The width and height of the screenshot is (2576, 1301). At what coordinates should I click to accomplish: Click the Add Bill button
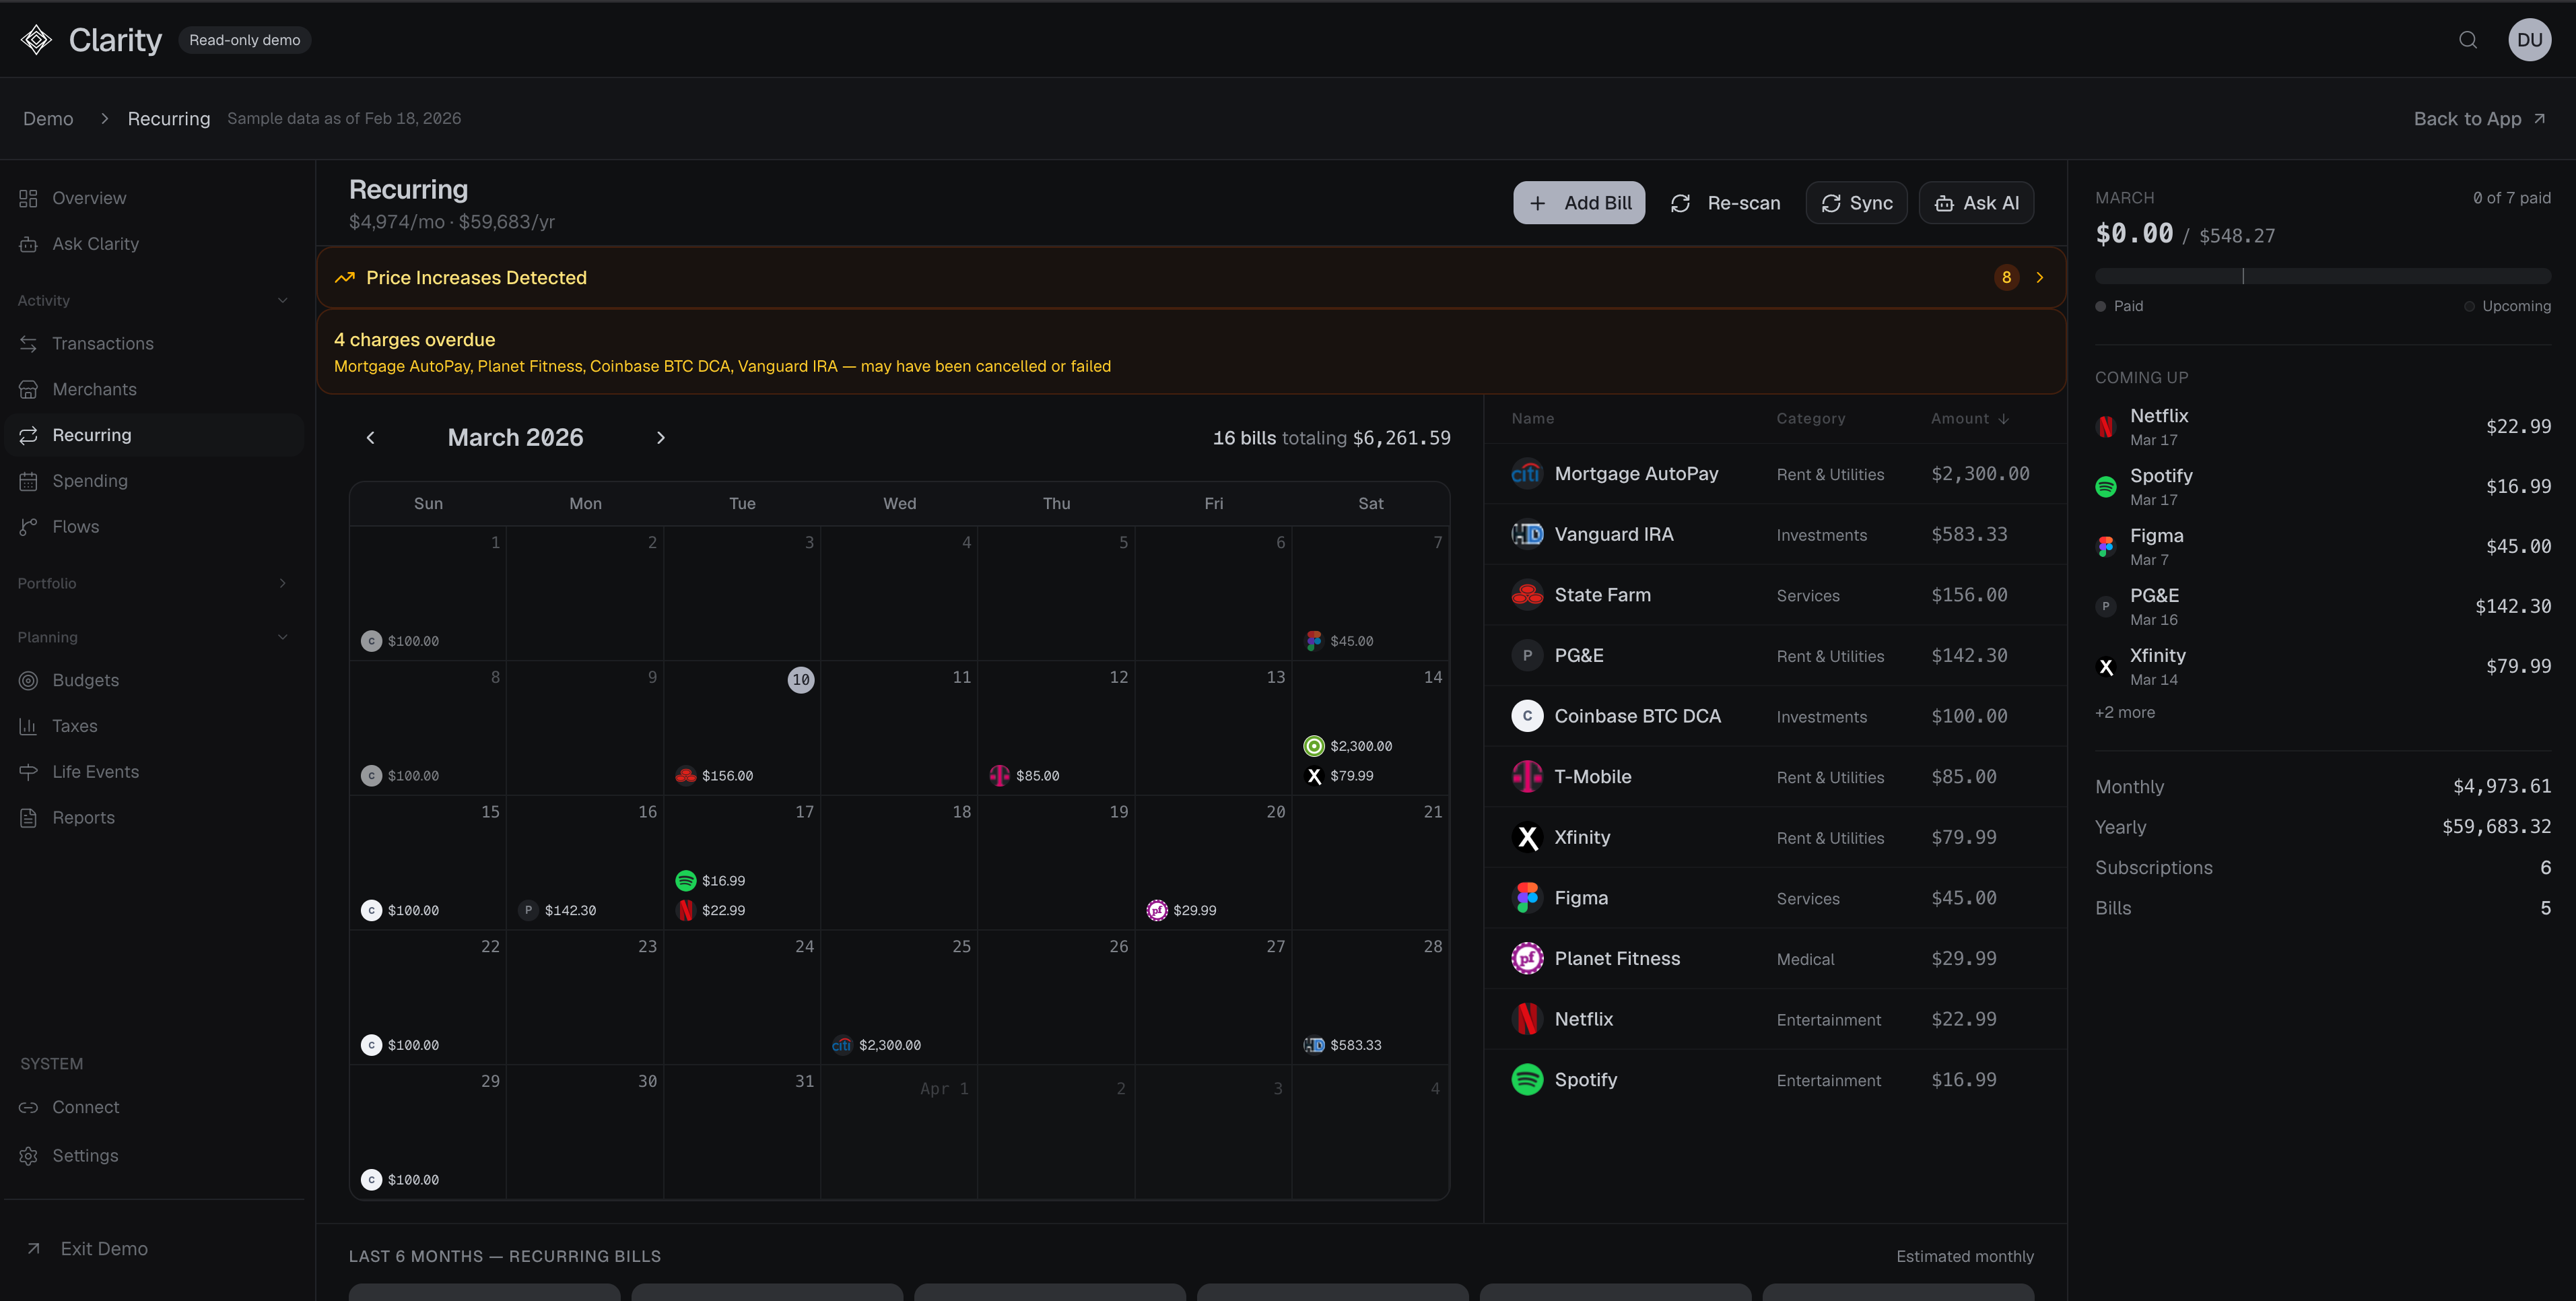coord(1579,202)
